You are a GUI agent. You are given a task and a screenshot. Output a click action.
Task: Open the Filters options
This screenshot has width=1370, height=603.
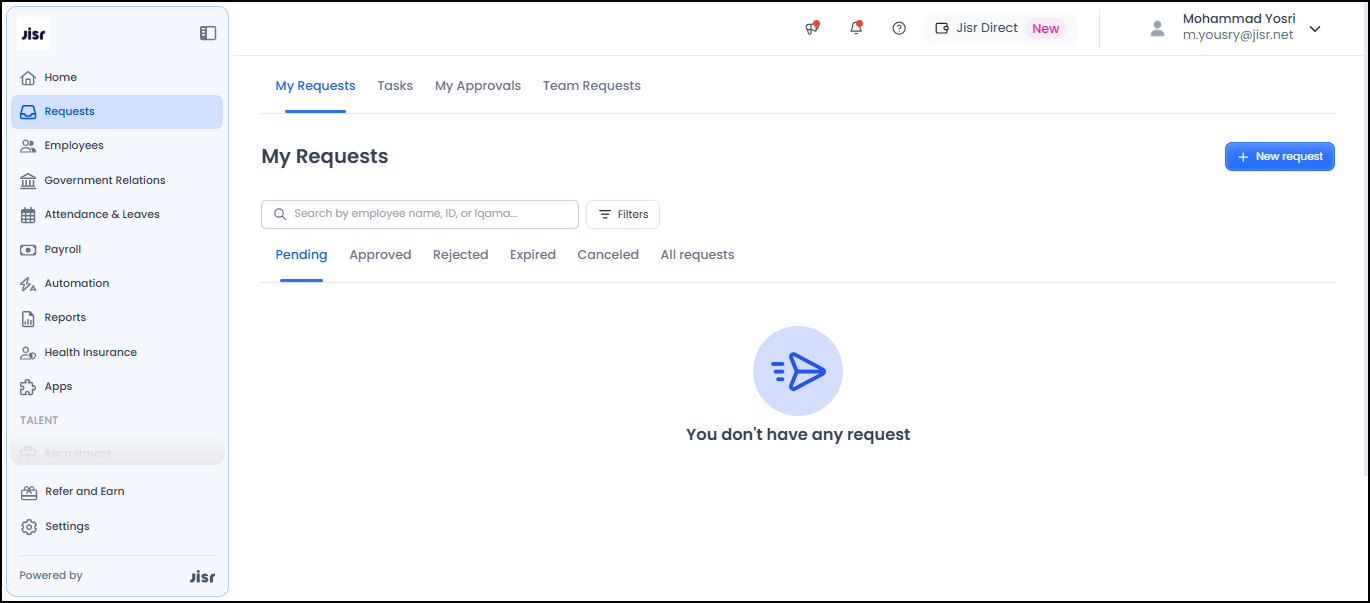coord(622,214)
